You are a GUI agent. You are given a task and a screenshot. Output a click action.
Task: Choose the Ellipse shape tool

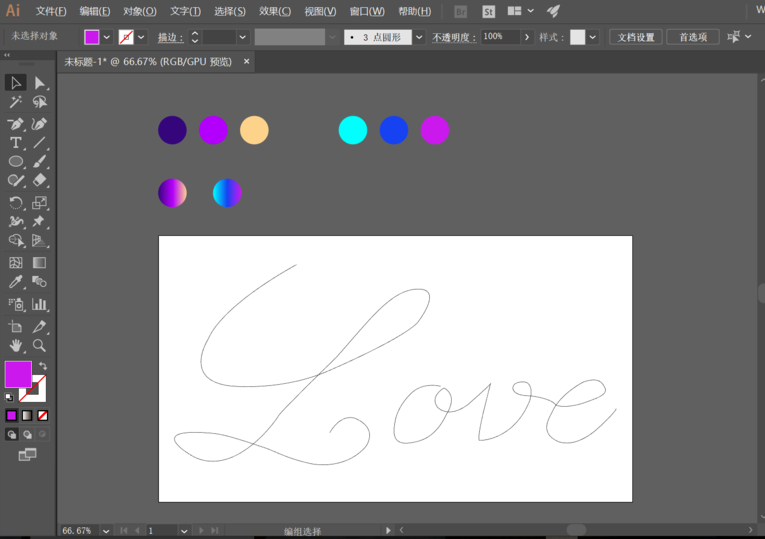pyautogui.click(x=16, y=162)
